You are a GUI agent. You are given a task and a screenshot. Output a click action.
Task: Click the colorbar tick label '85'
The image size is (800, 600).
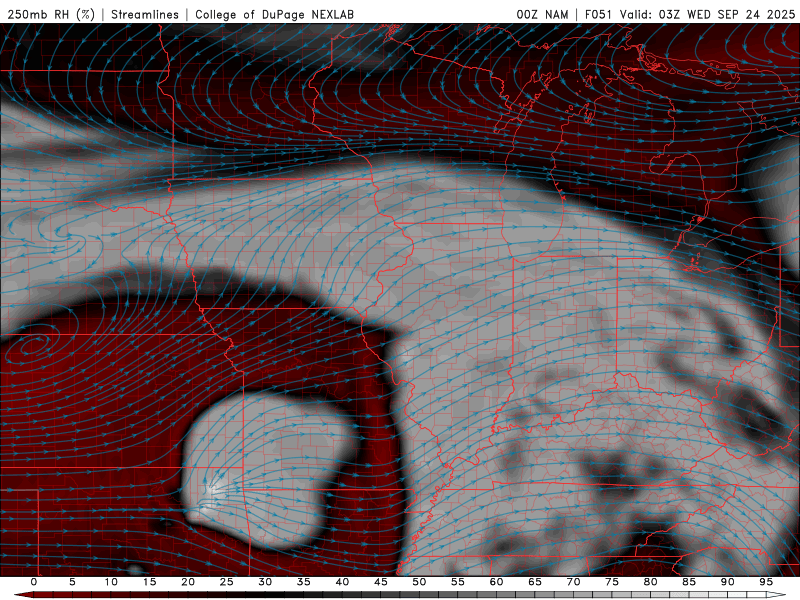689,582
